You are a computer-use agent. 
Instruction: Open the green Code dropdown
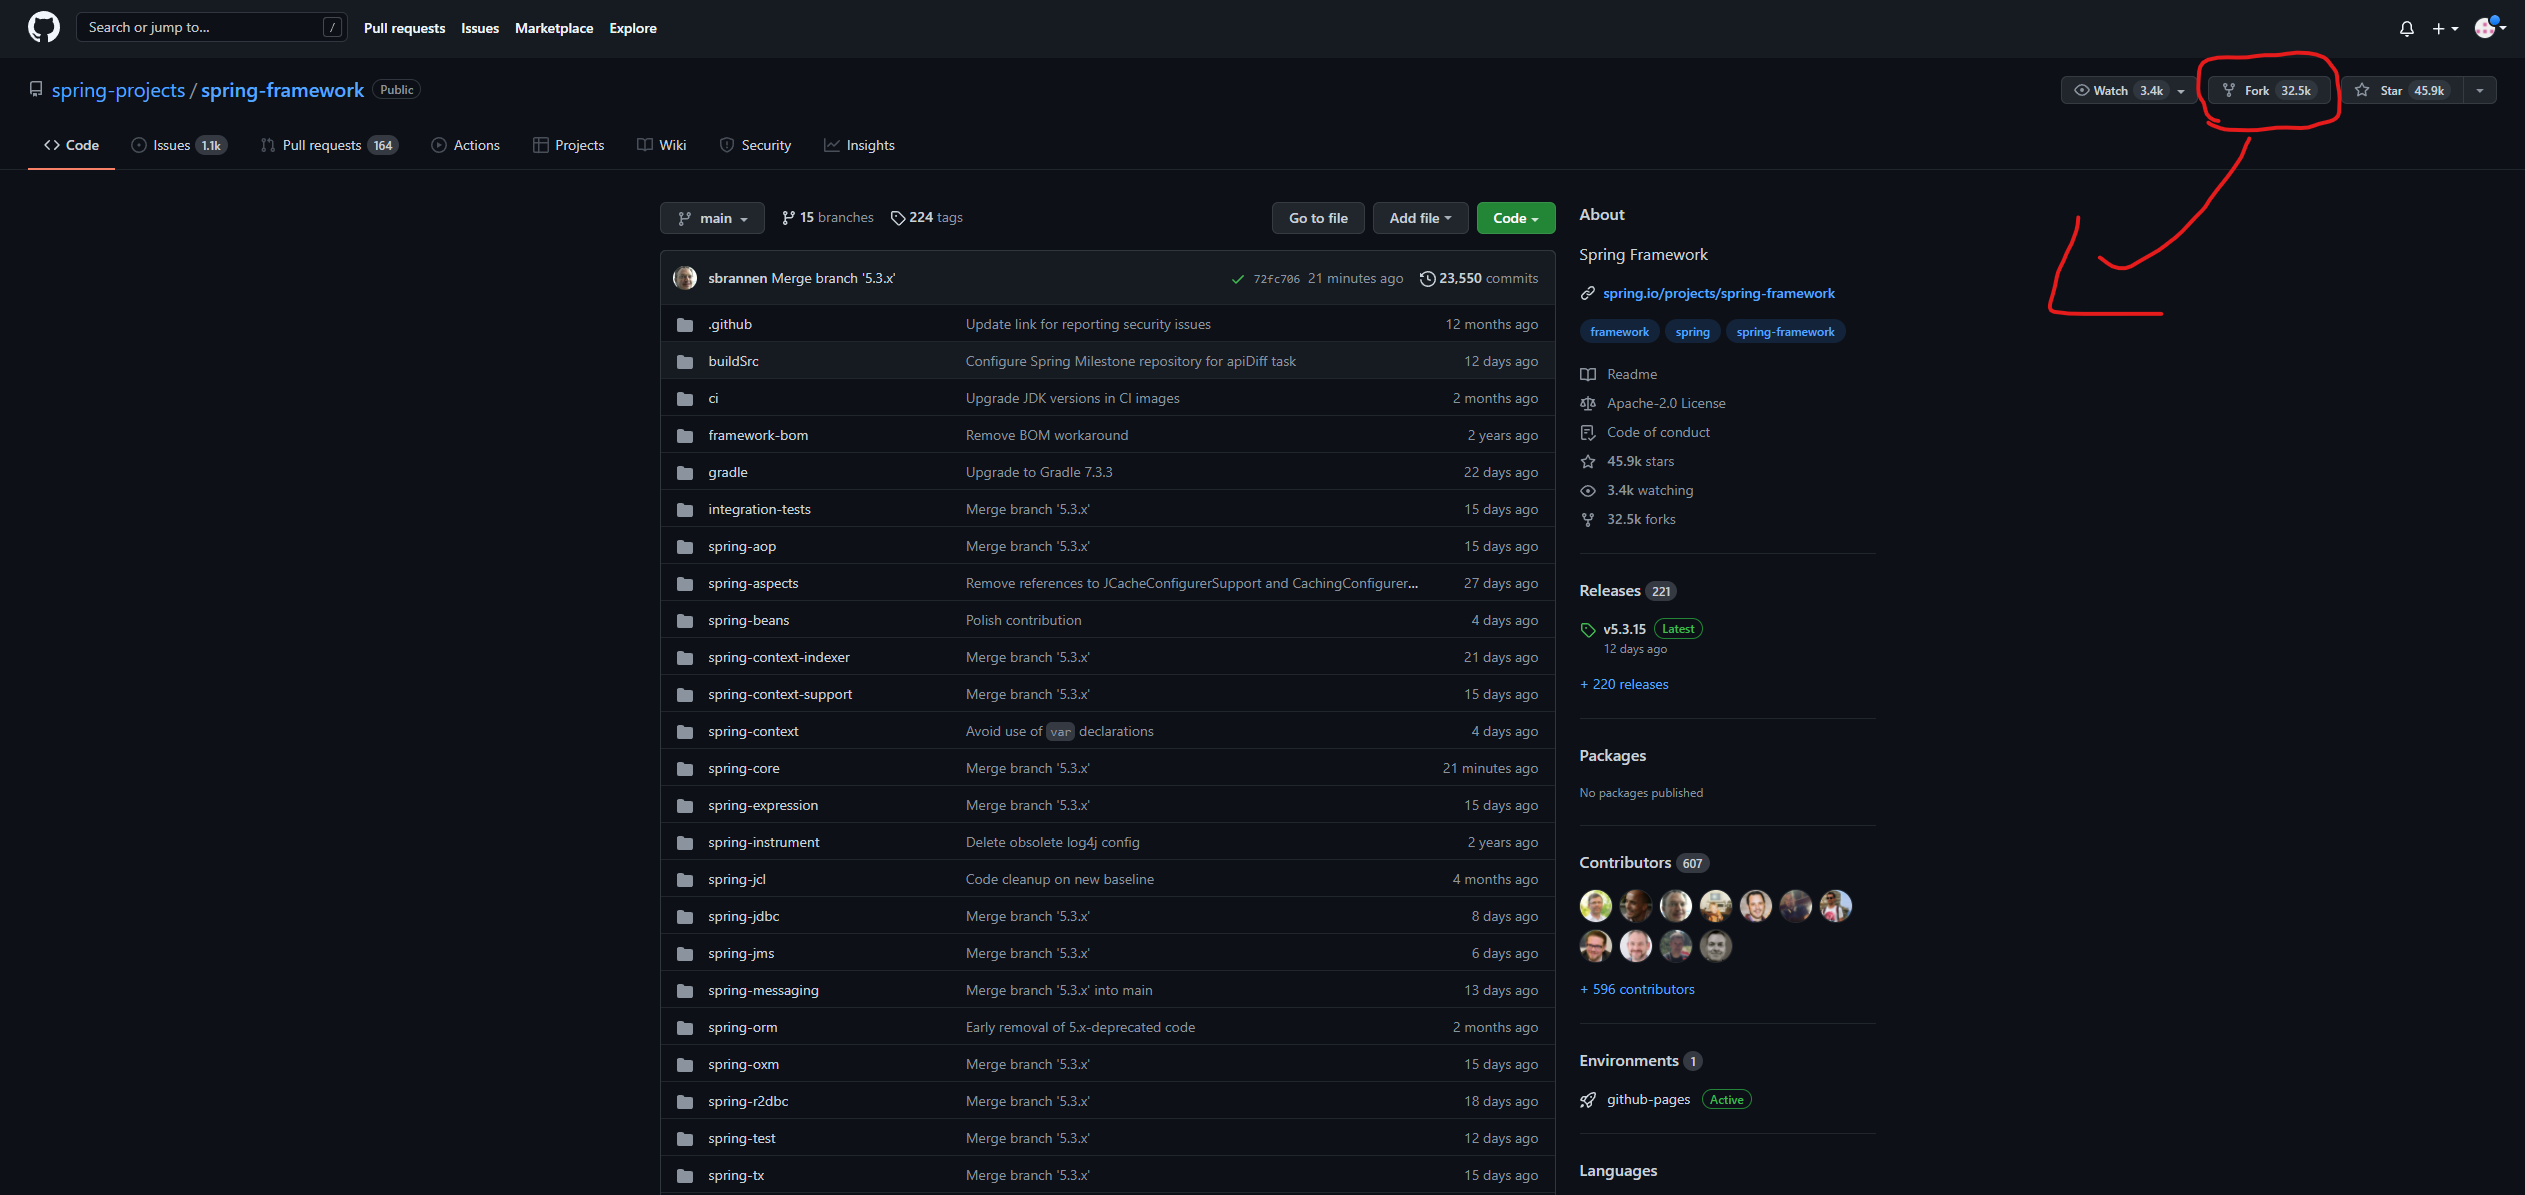(x=1516, y=218)
